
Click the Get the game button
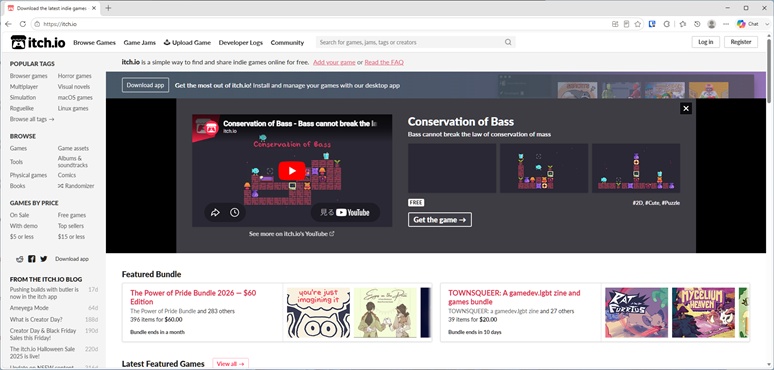[x=440, y=220]
